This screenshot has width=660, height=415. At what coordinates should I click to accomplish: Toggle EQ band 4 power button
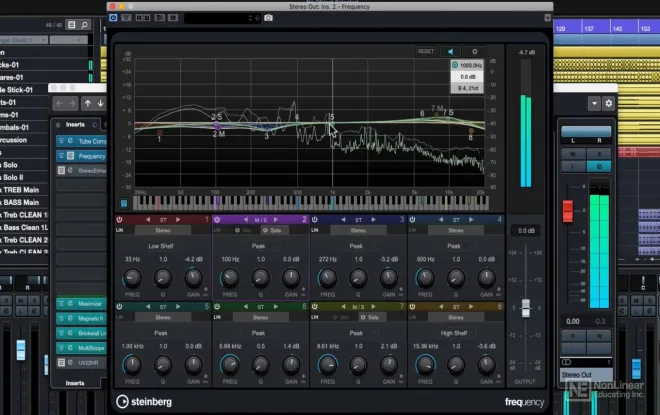tap(412, 220)
